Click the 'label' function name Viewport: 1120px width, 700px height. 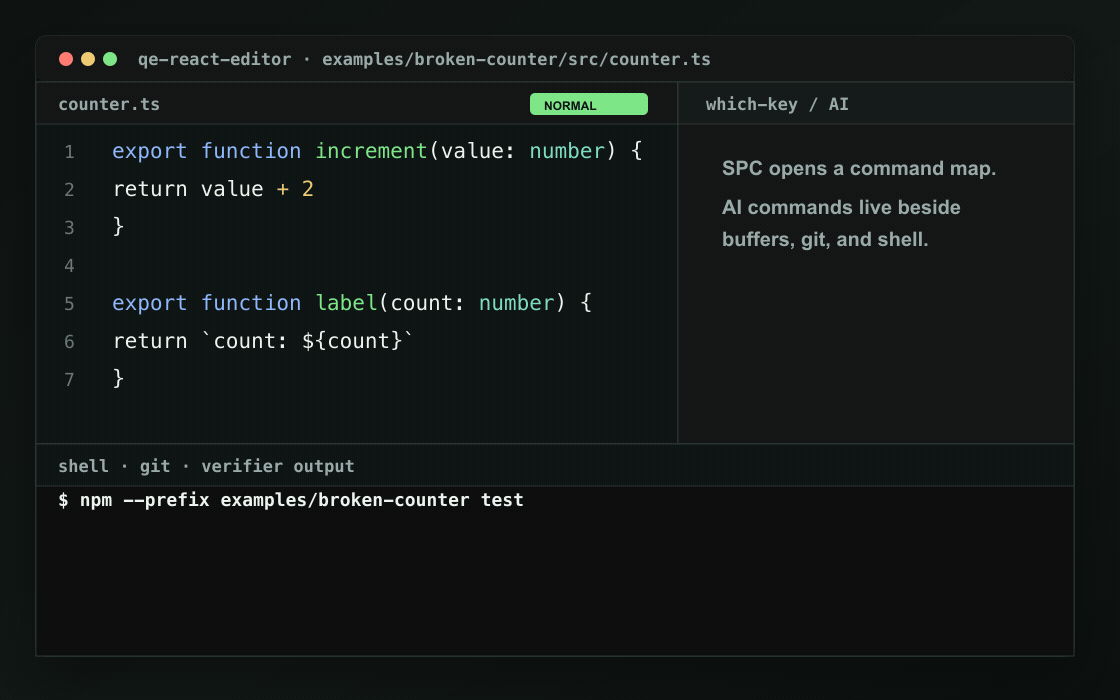(346, 303)
